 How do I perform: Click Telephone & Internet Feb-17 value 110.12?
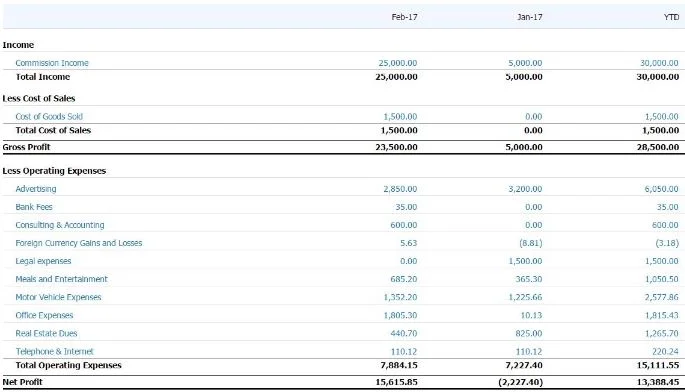point(404,351)
